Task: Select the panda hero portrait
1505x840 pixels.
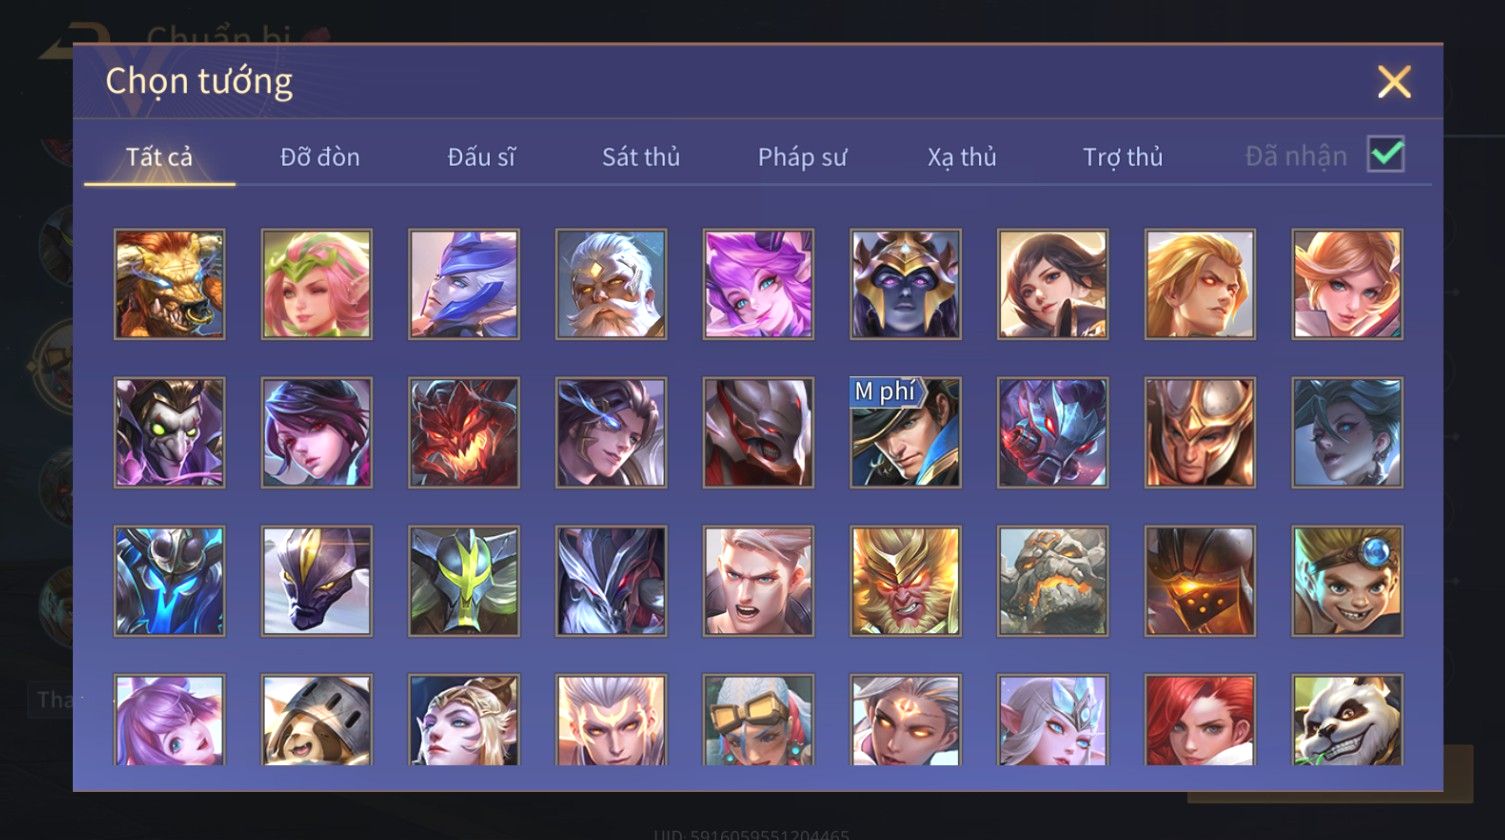Action: pyautogui.click(x=1347, y=720)
